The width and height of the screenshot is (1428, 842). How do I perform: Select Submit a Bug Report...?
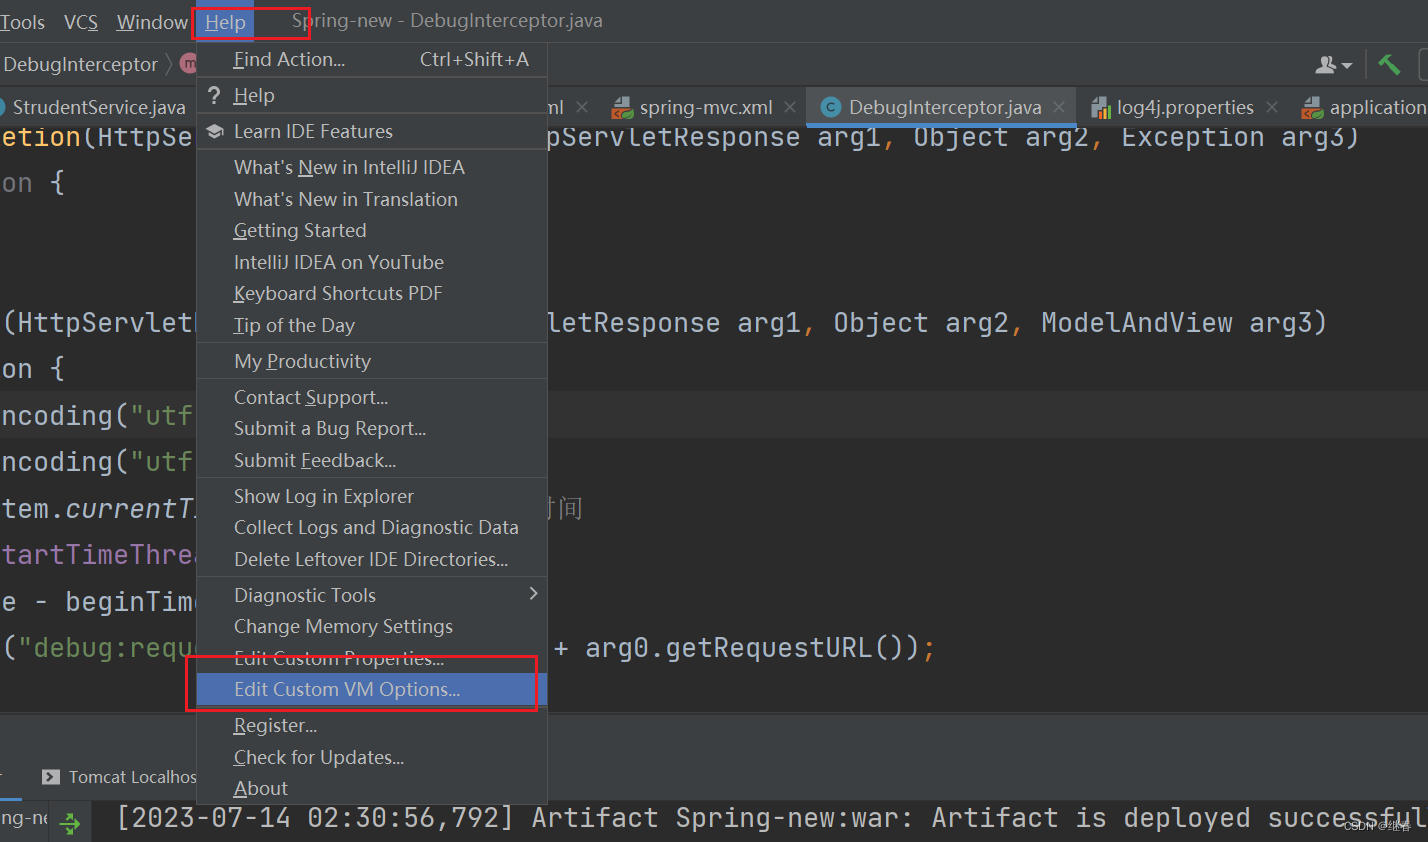point(372,429)
